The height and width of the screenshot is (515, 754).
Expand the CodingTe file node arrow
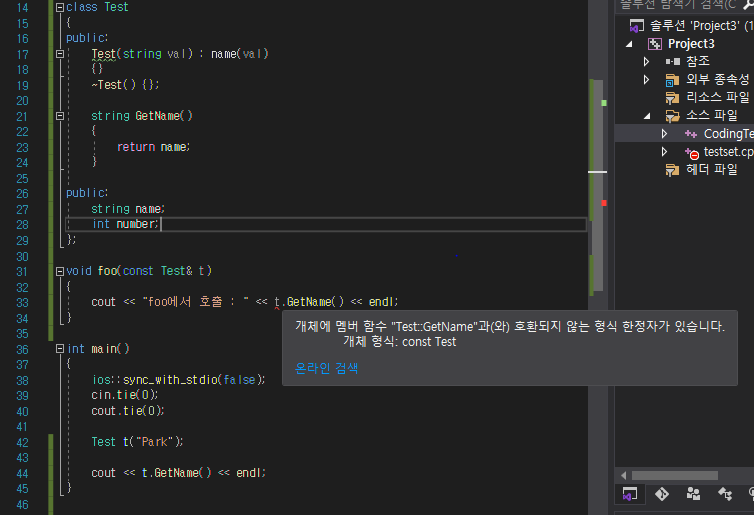tap(664, 134)
